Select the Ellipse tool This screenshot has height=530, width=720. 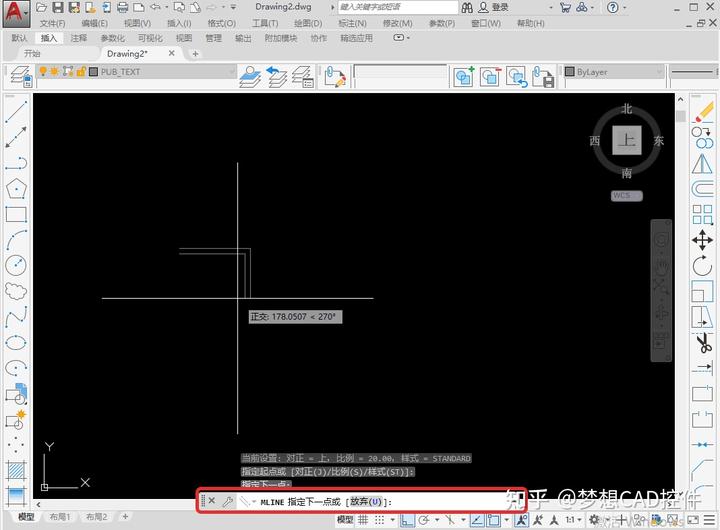coord(16,342)
